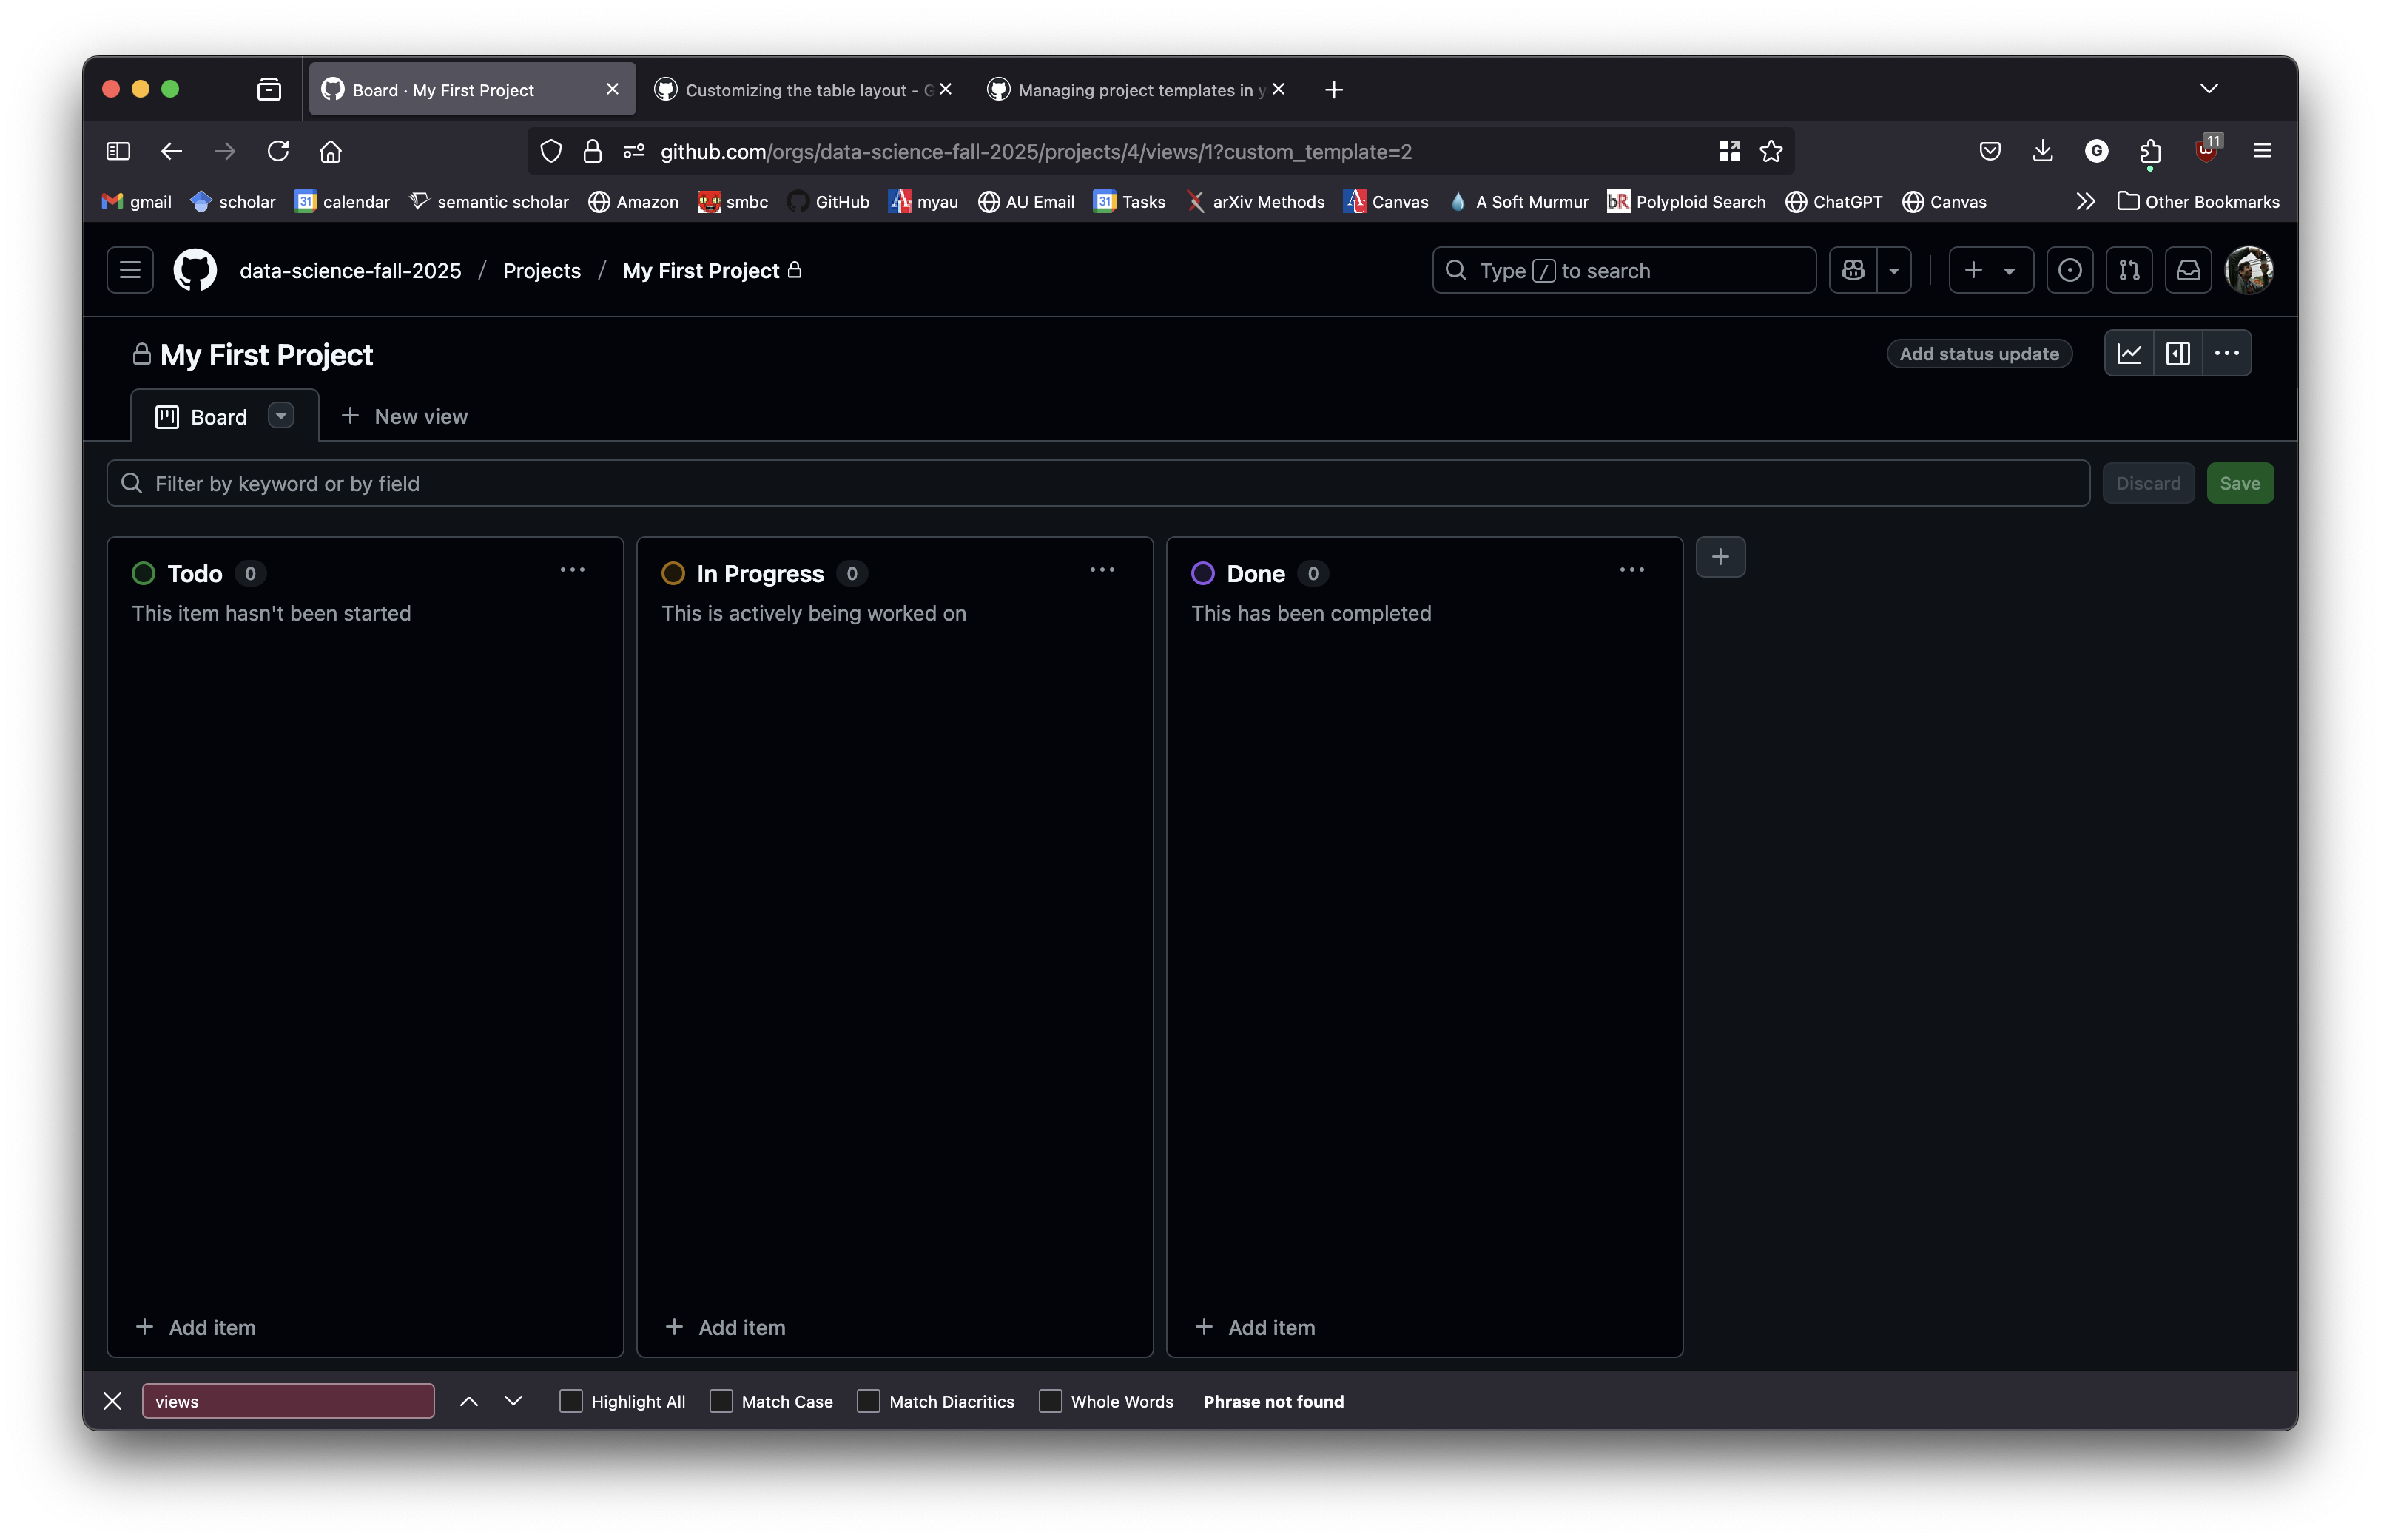Click the find bar text field

(288, 1401)
